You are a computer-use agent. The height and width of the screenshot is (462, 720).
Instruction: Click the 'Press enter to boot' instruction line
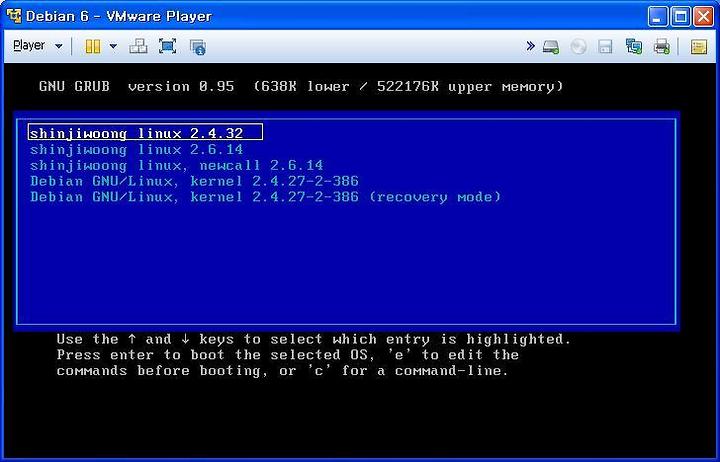click(288, 355)
